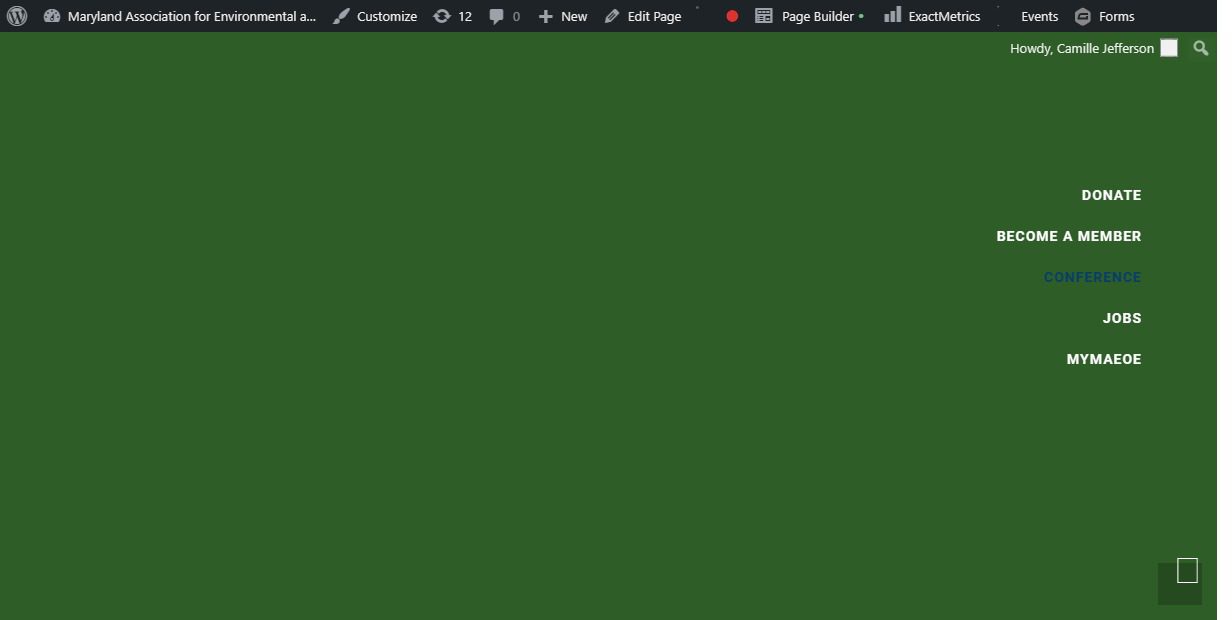Open ExactMetrics analytics in the admin bar
The width and height of the screenshot is (1232, 620).
coord(932,16)
